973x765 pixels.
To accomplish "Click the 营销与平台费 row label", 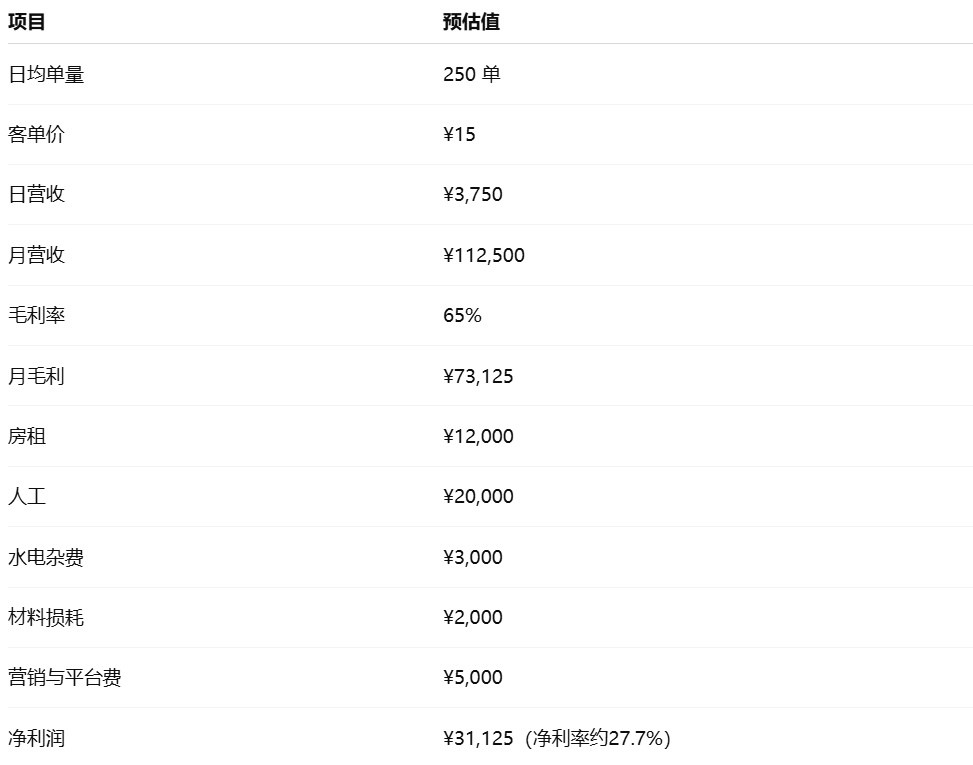I will (65, 678).
